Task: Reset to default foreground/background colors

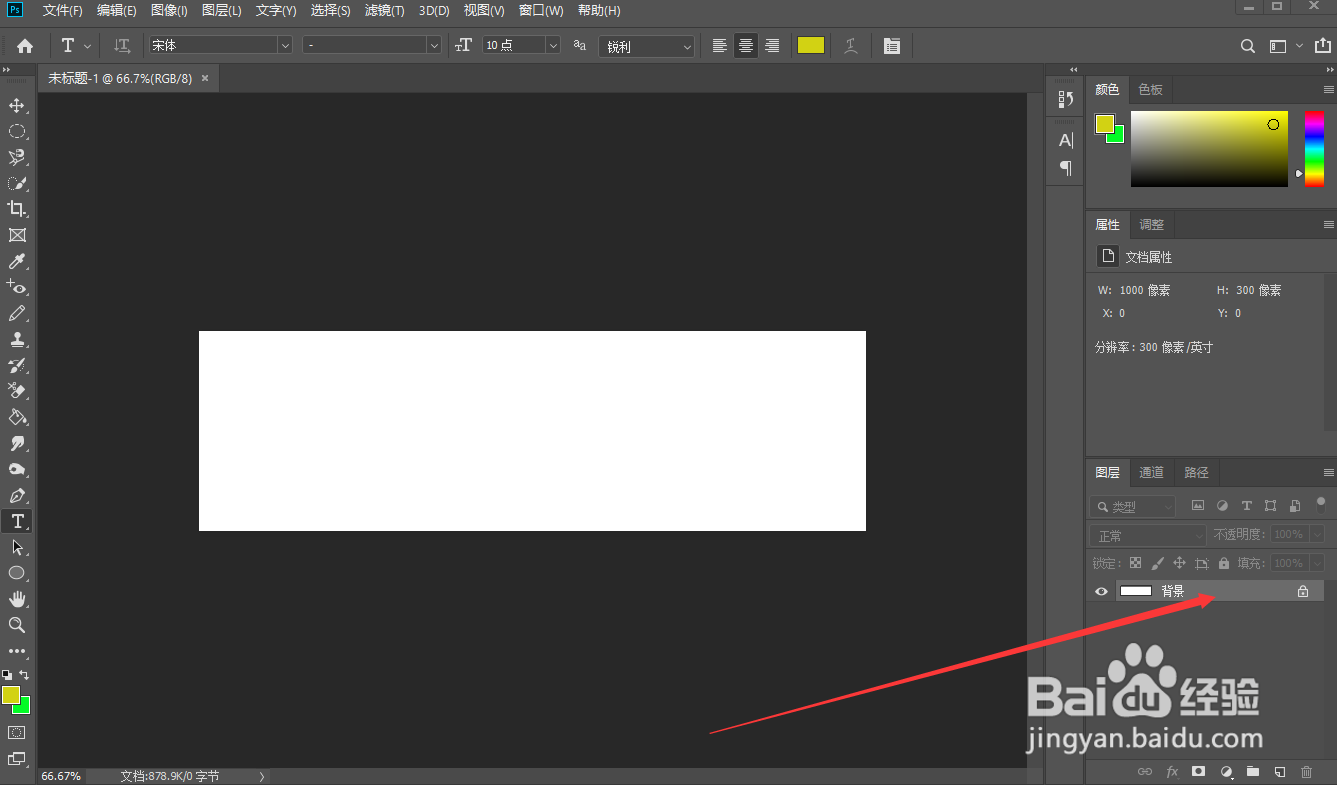Action: (7, 676)
